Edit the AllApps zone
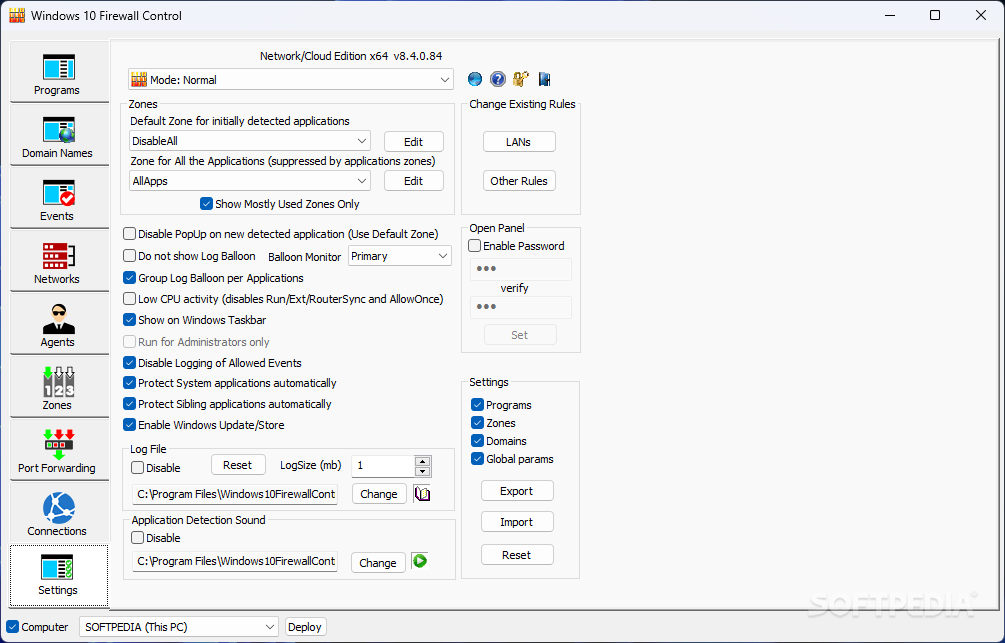 tap(413, 181)
